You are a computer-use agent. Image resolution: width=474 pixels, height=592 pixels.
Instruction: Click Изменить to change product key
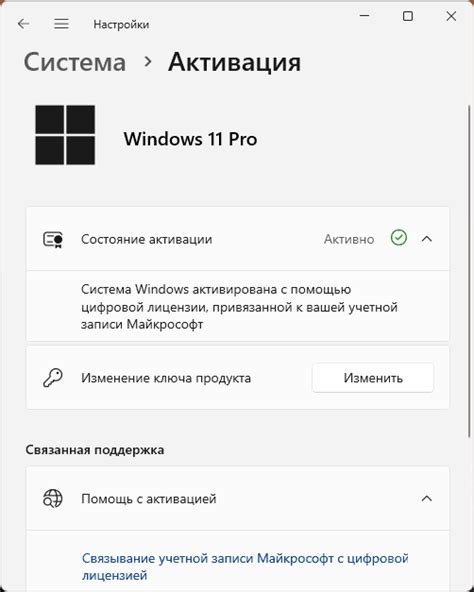pyautogui.click(x=373, y=378)
